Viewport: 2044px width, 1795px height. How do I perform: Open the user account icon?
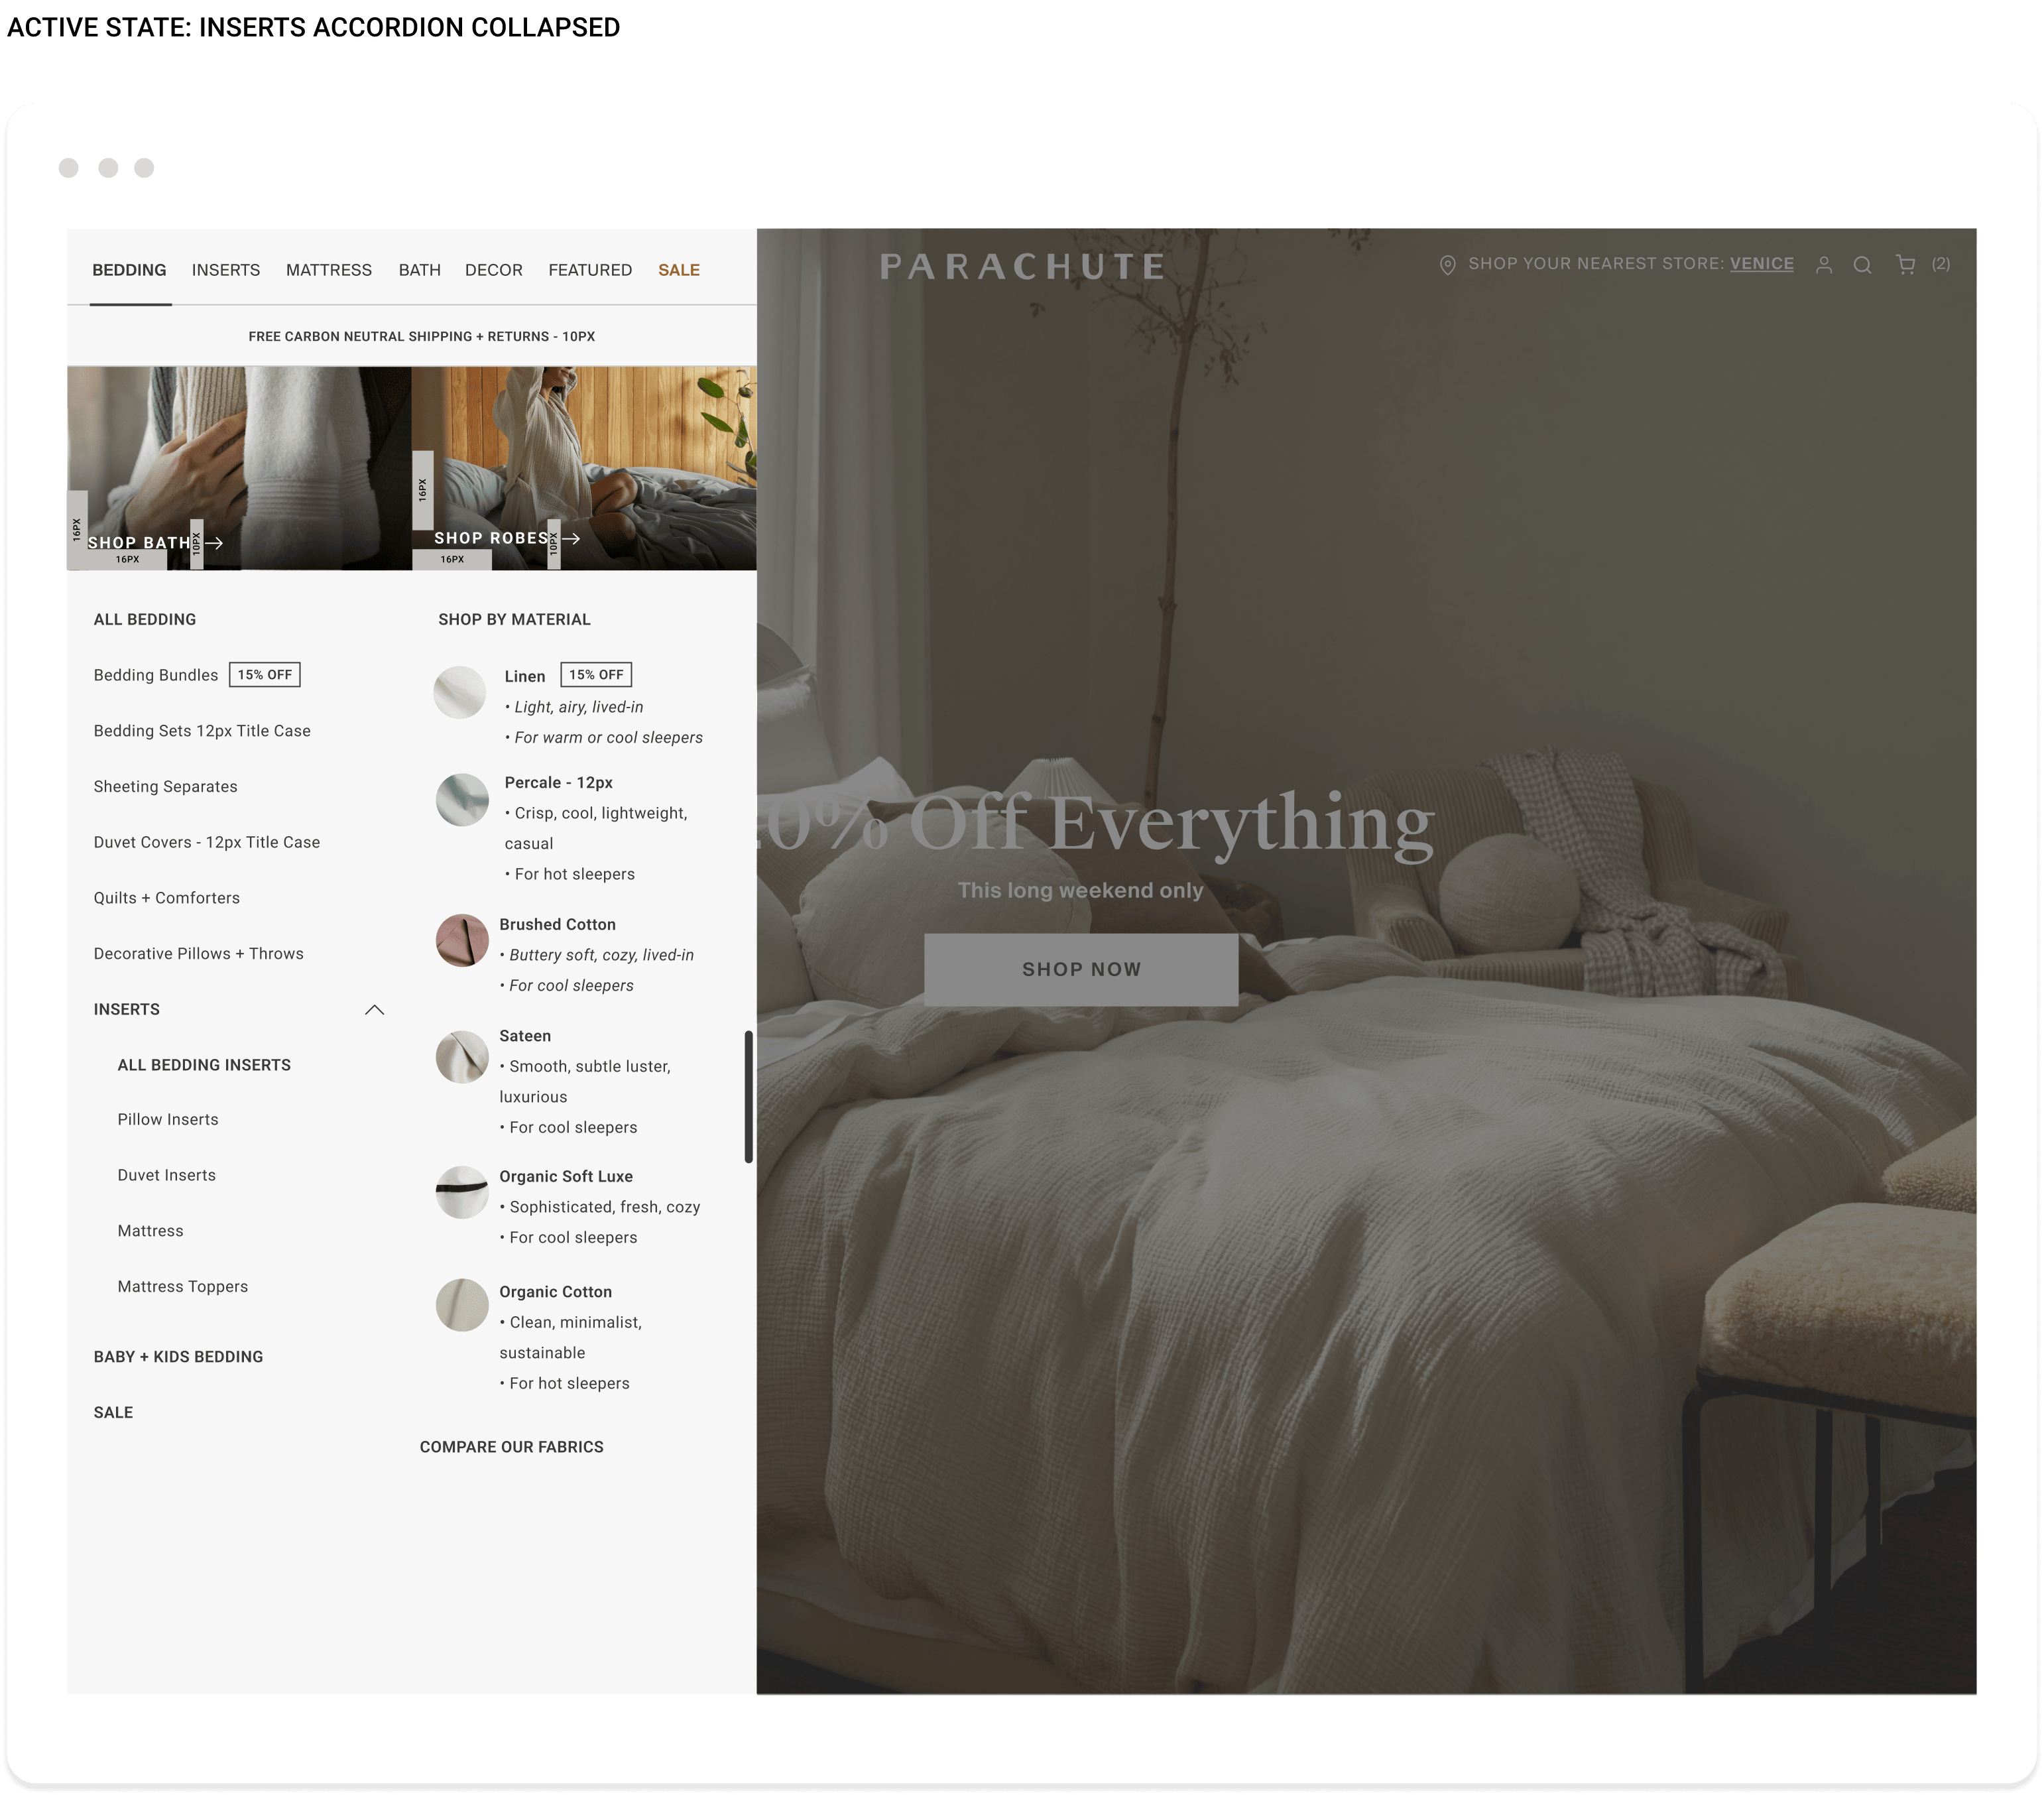1823,265
